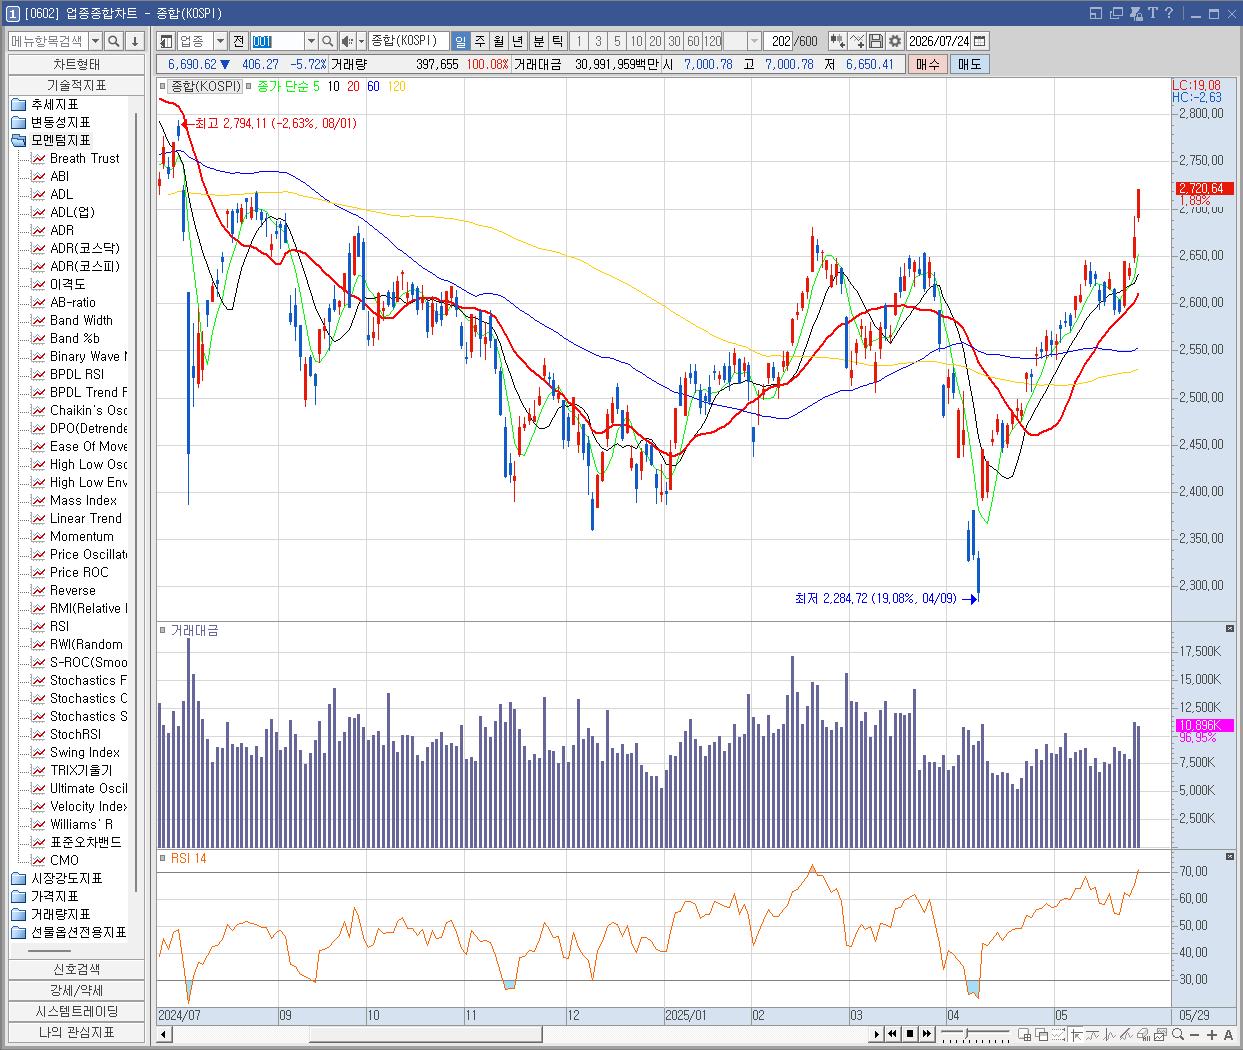Click the speaker sound icon
Viewport: 1243px width, 1050px height.
point(347,41)
